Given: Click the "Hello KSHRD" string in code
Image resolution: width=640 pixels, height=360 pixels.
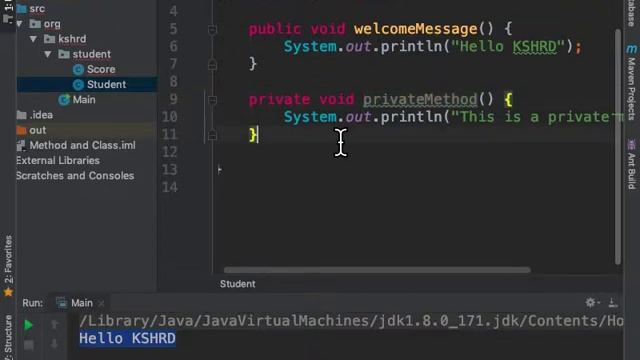Looking at the screenshot, I should [x=507, y=47].
